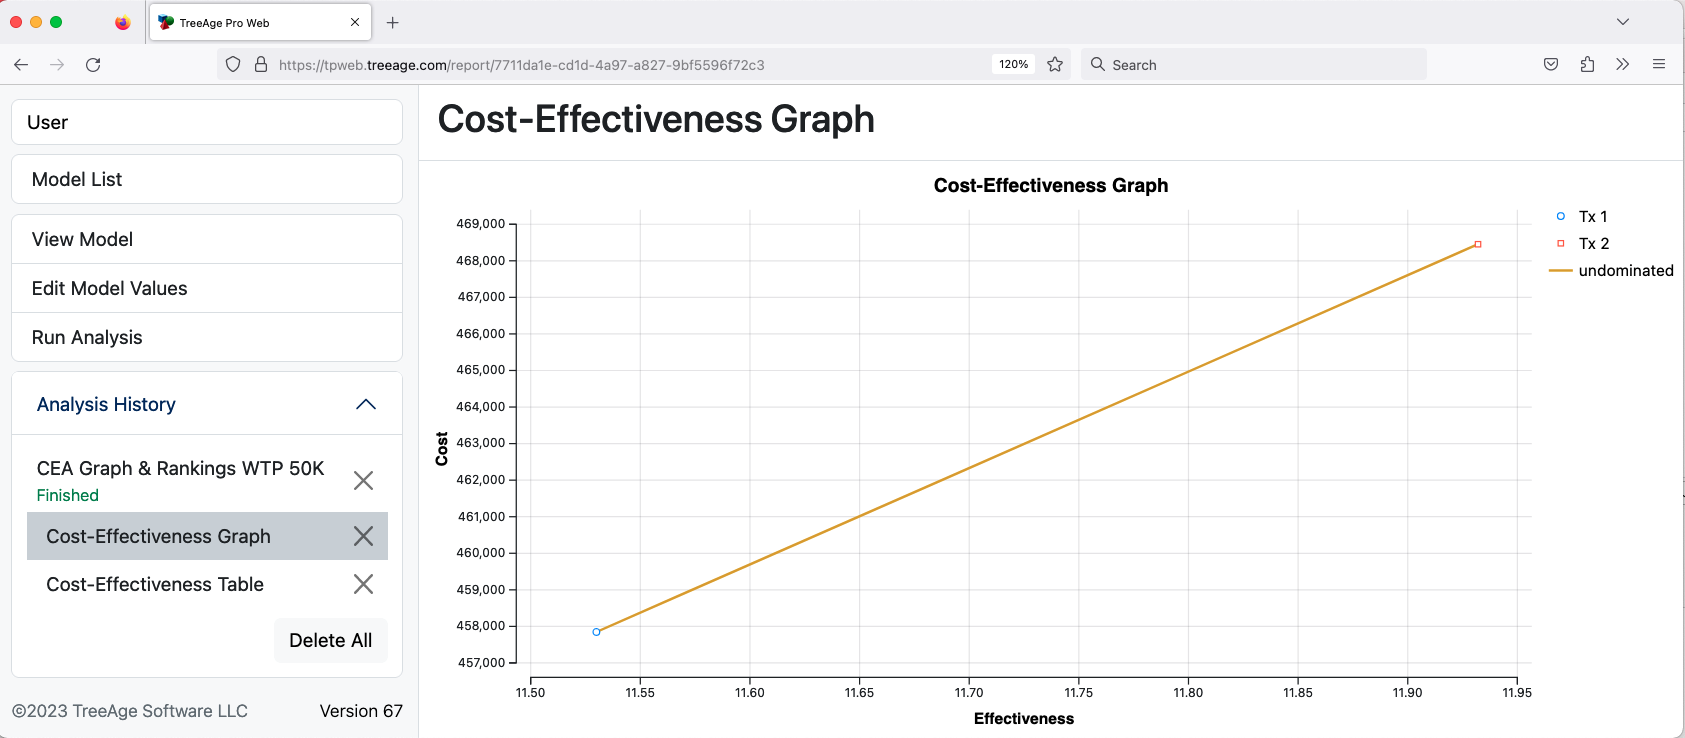This screenshot has width=1685, height=738.
Task: Open the Cost-Effectiveness Table report
Action: pyautogui.click(x=155, y=584)
